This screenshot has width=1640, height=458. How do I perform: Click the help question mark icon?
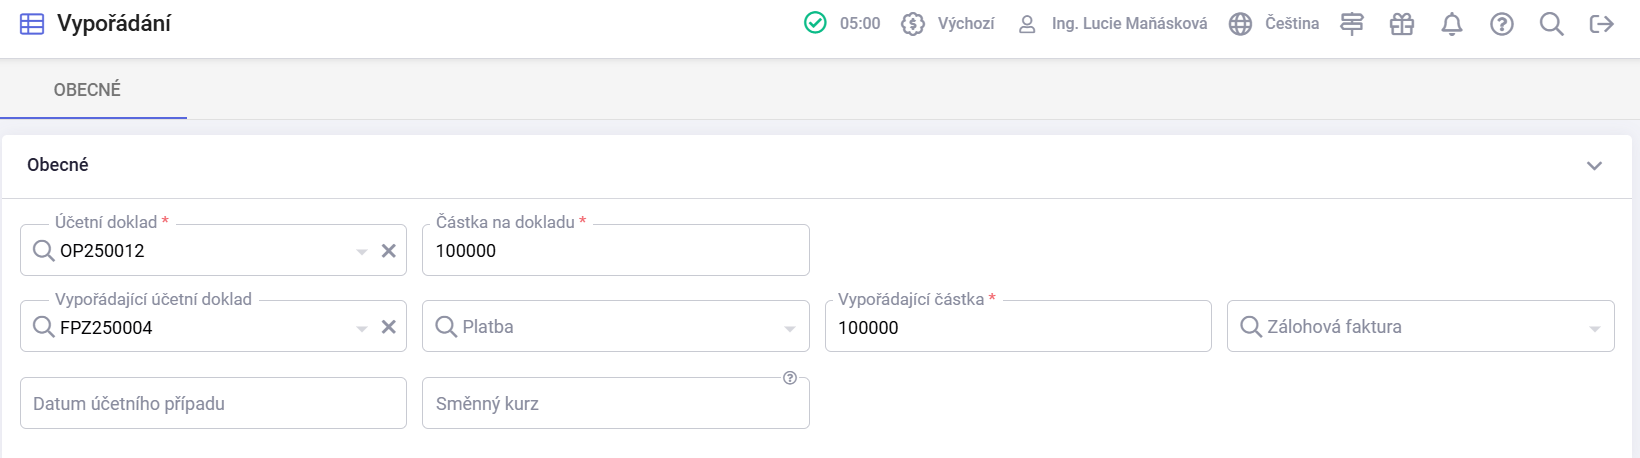pos(1502,24)
